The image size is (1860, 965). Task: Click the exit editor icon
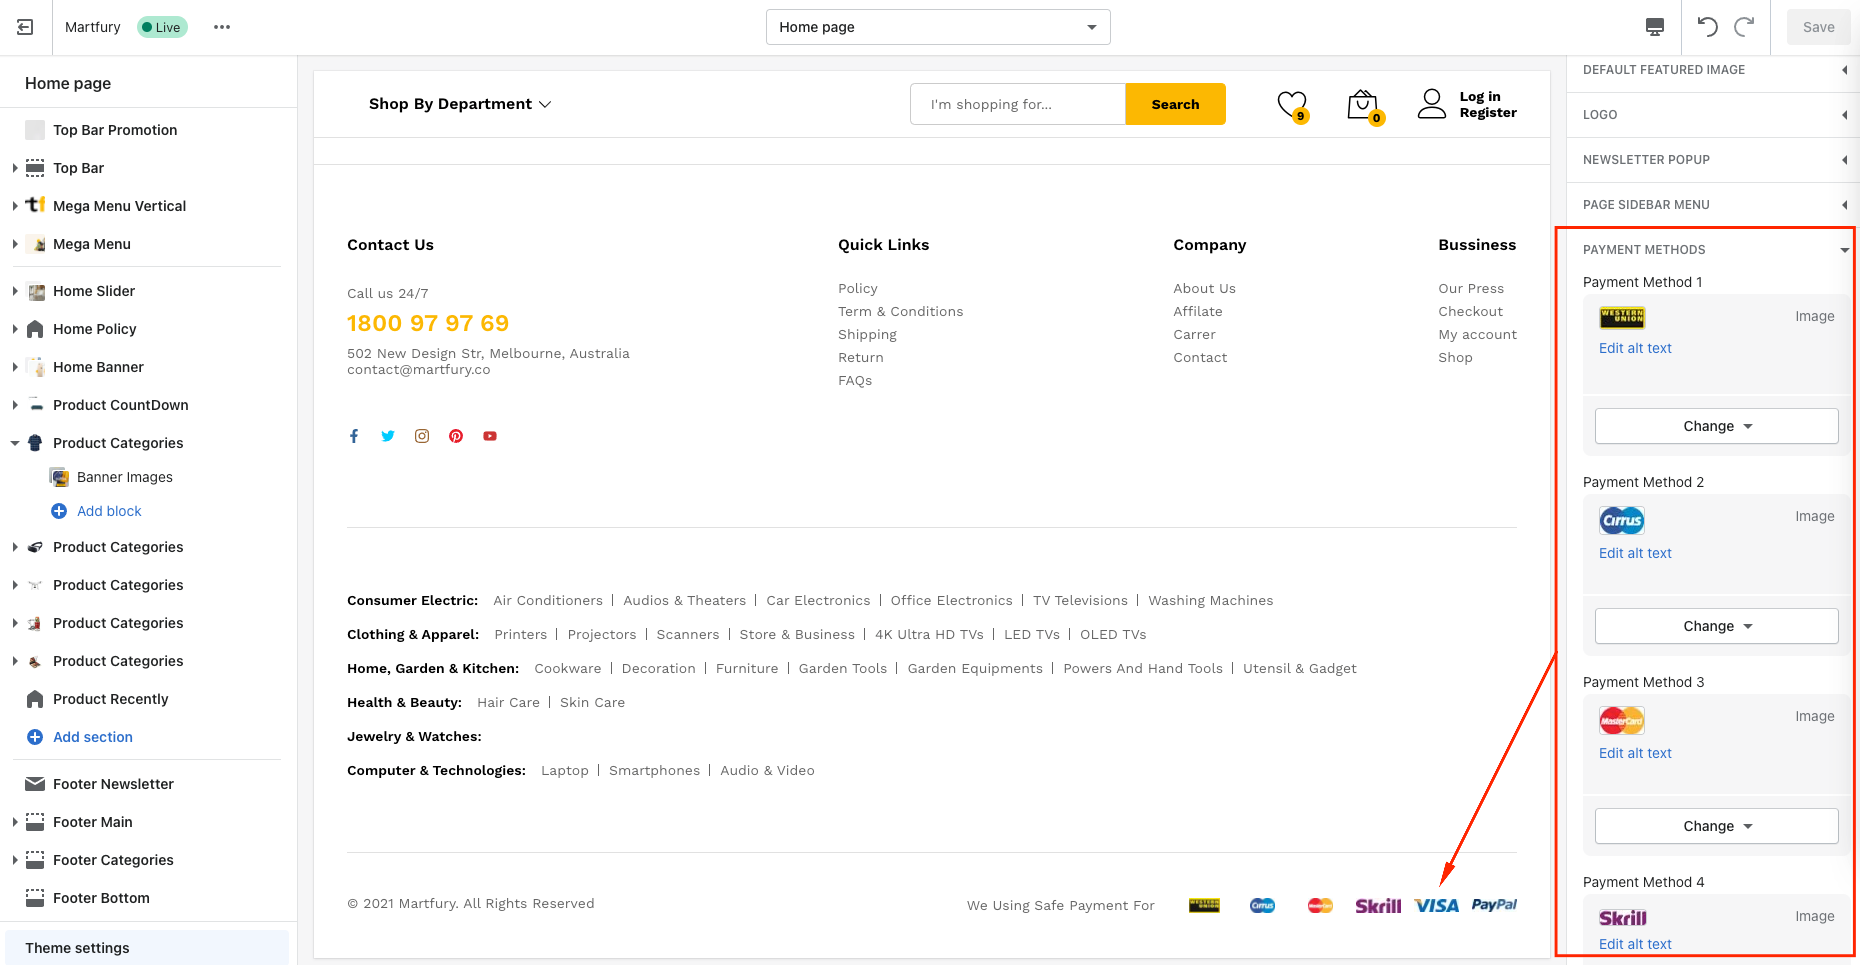25,27
